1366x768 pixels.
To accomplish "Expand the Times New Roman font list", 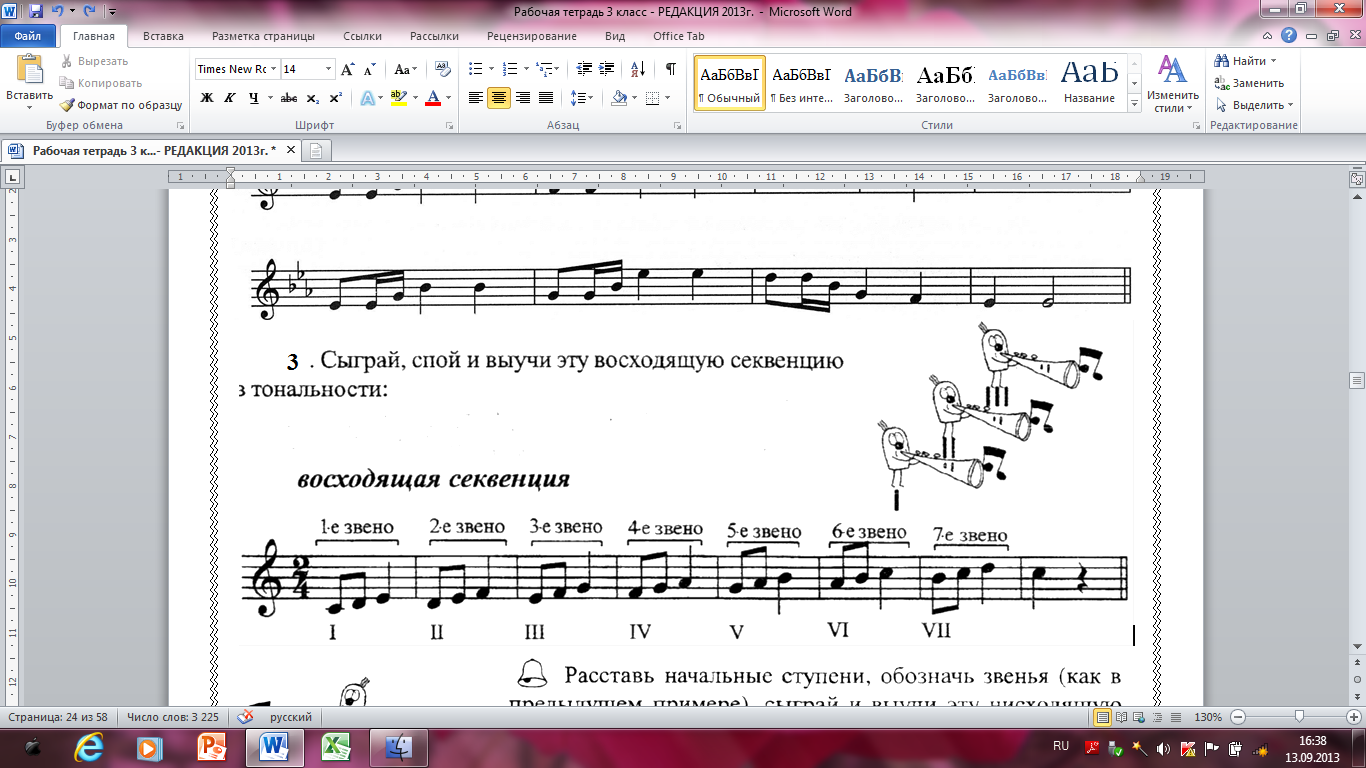I will click(x=272, y=69).
